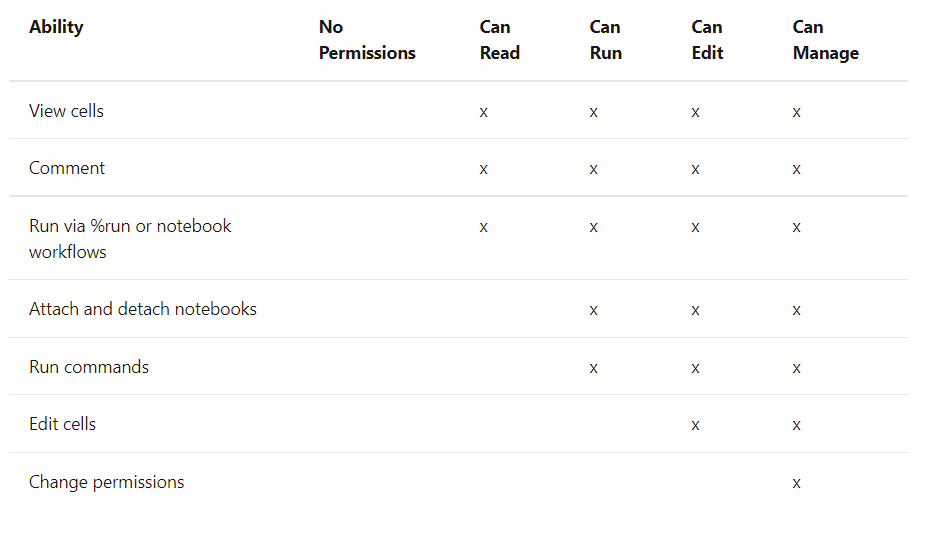
Task: Select Can Run x in Attach and detach row
Action: (593, 310)
